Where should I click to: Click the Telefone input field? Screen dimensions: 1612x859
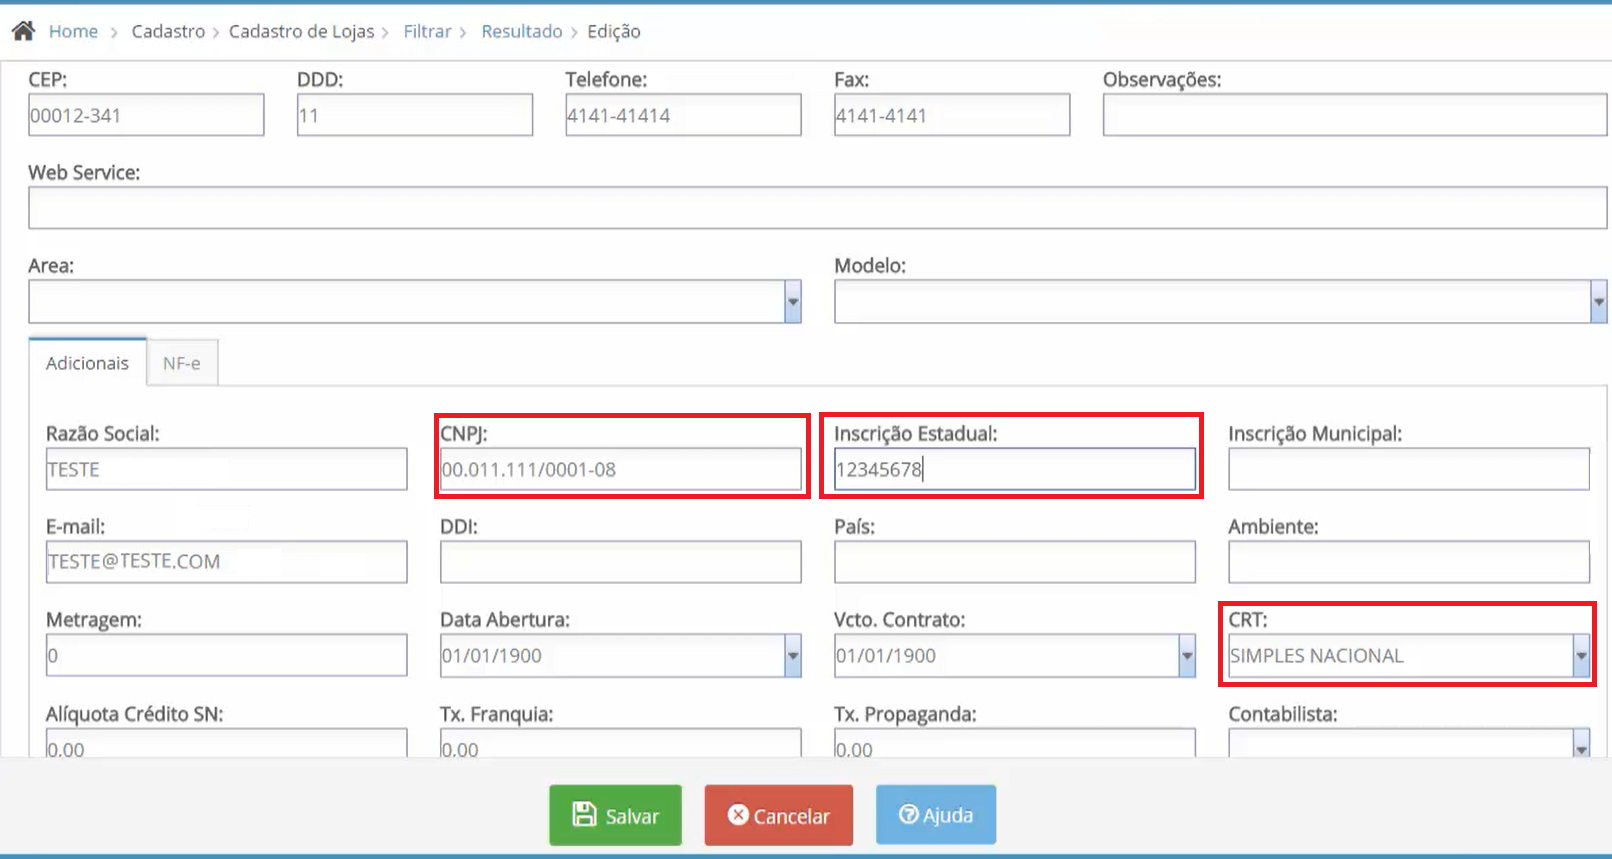point(683,115)
